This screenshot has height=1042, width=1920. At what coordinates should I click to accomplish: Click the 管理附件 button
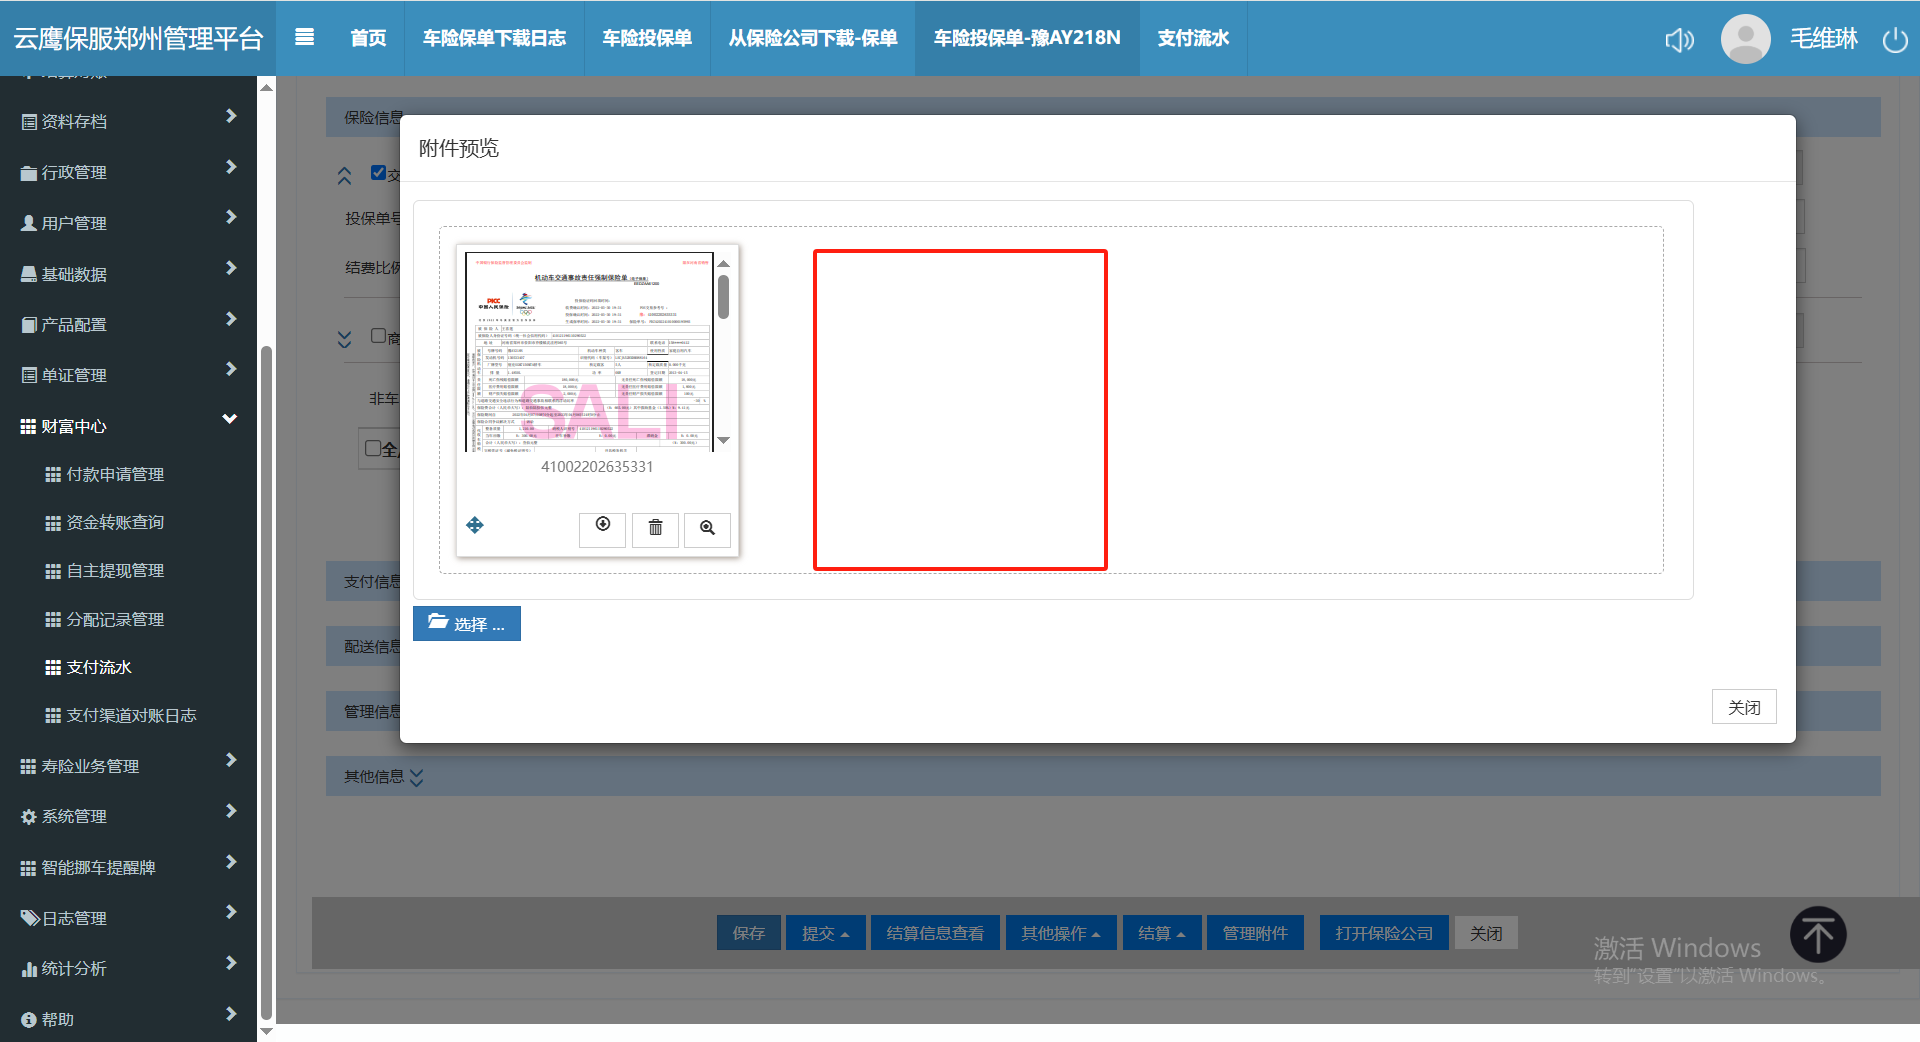[1255, 933]
